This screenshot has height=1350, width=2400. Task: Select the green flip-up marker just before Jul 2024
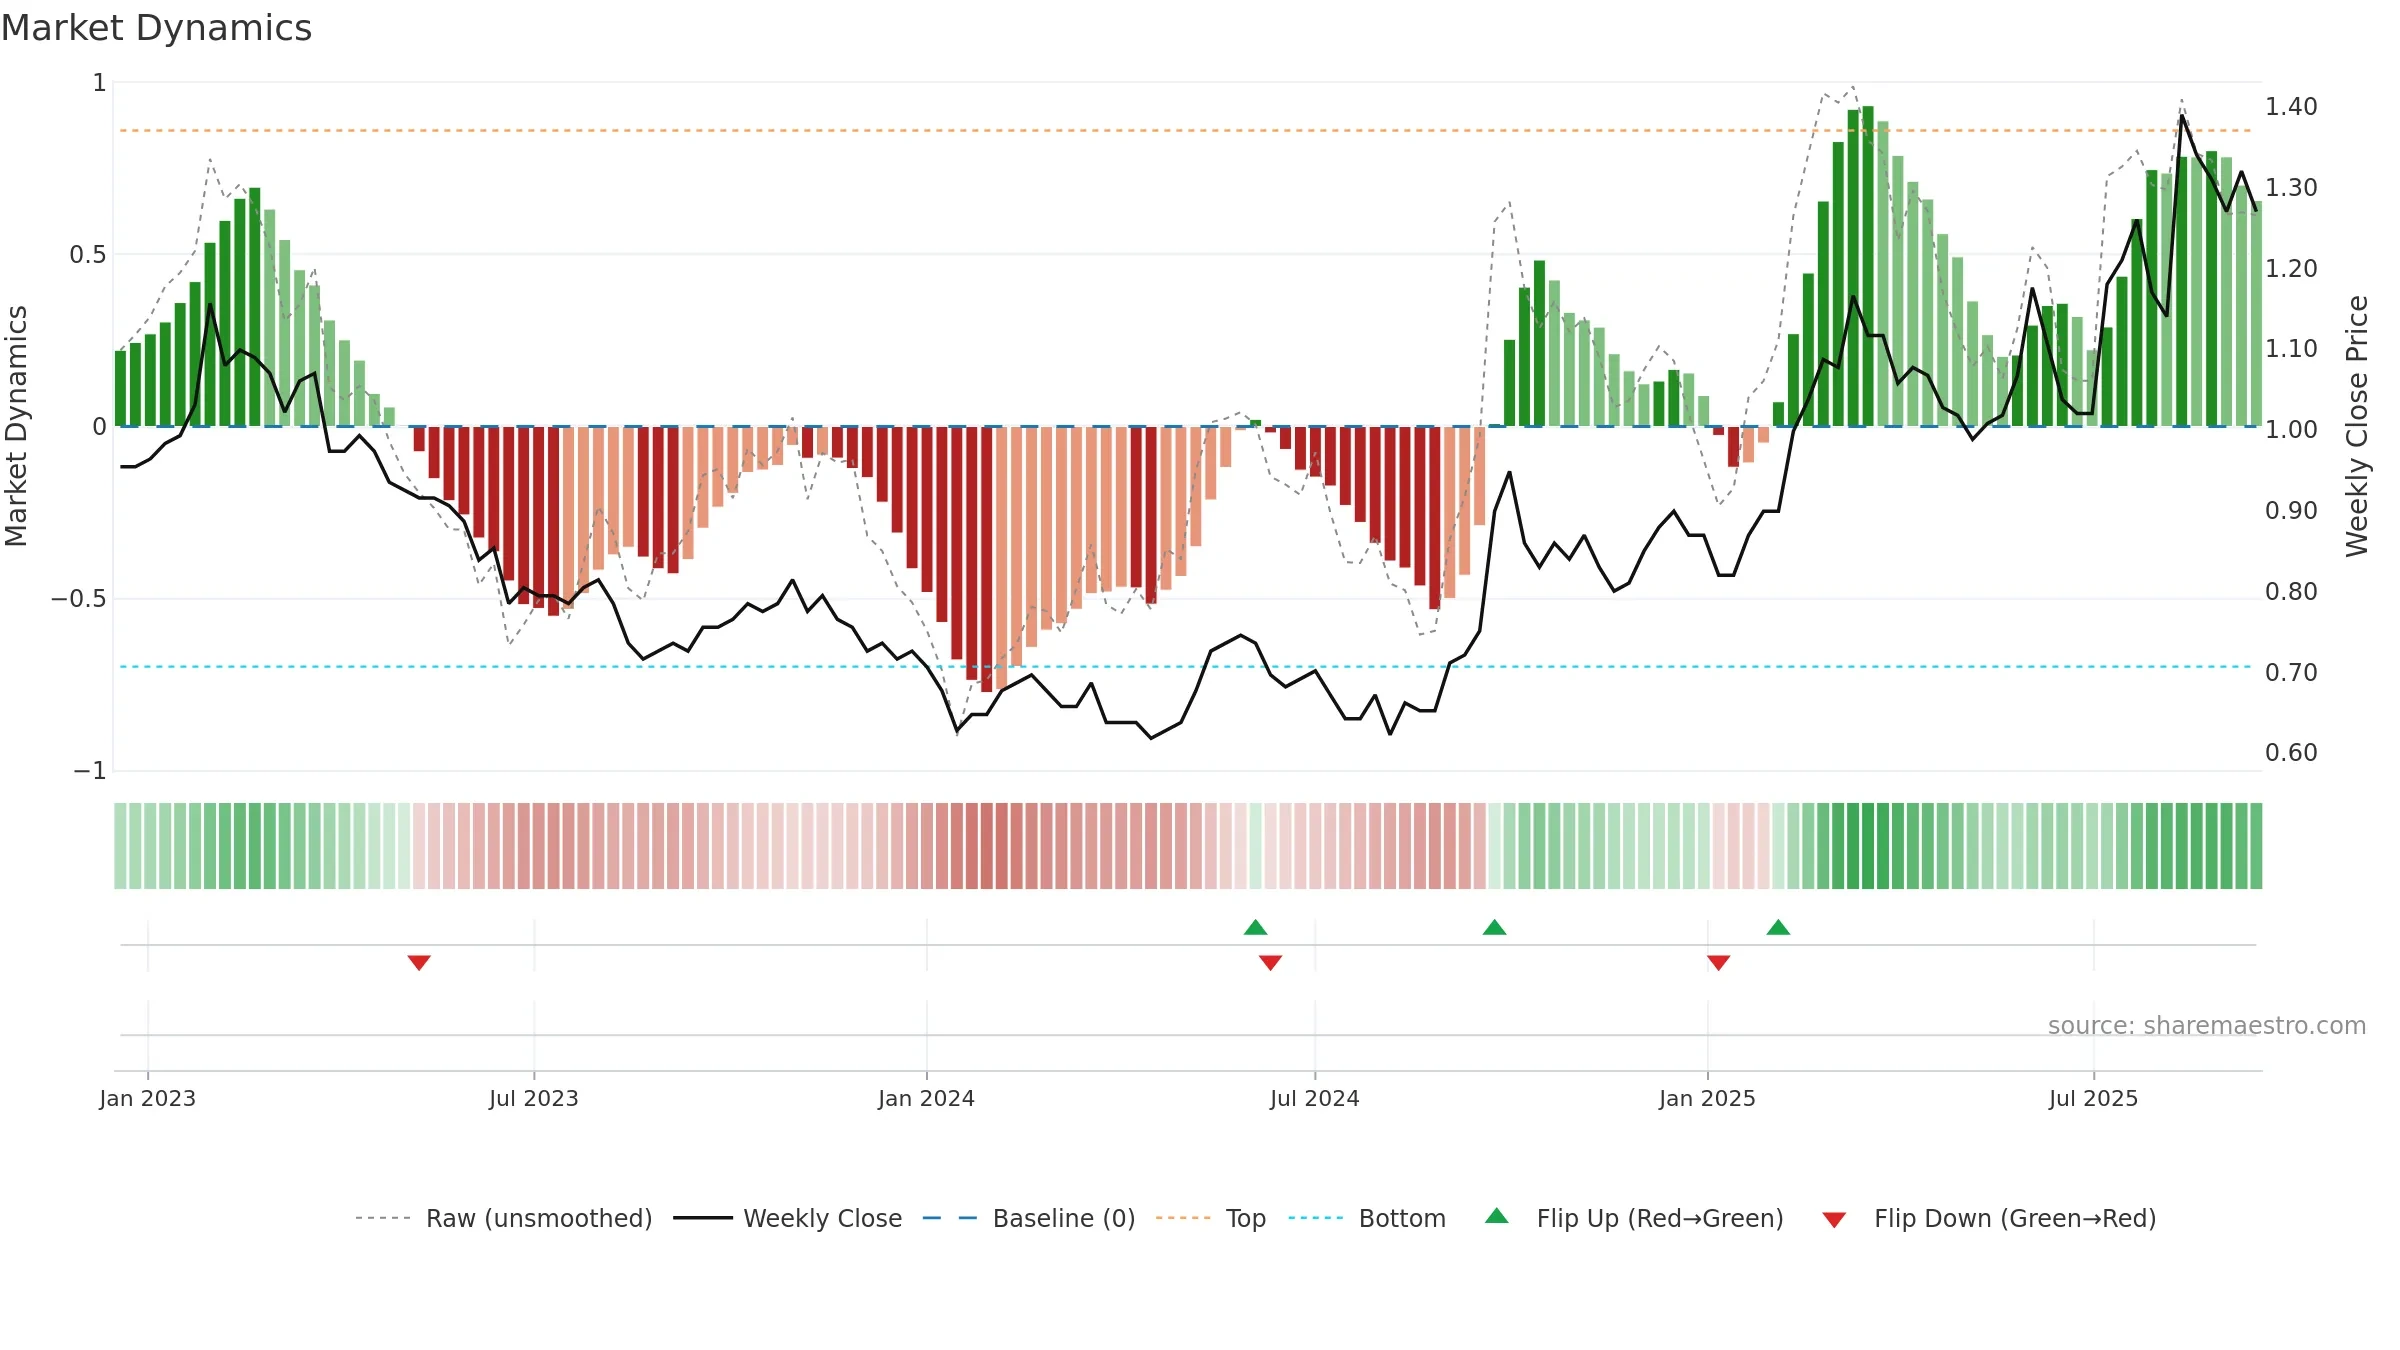(x=1256, y=927)
